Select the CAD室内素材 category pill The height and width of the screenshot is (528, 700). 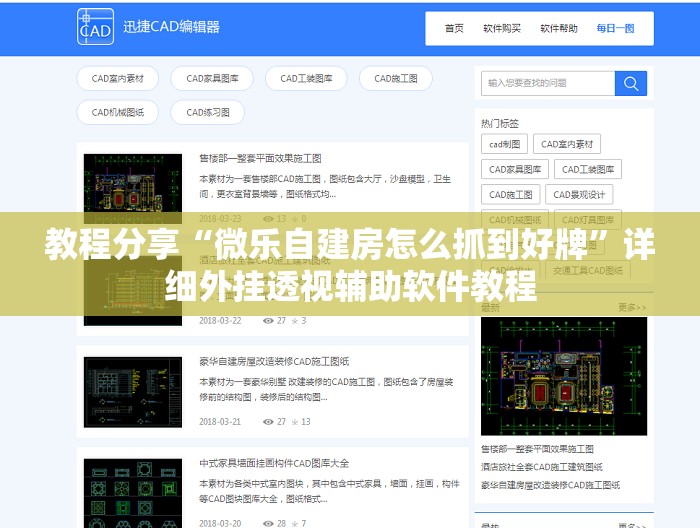(117, 79)
